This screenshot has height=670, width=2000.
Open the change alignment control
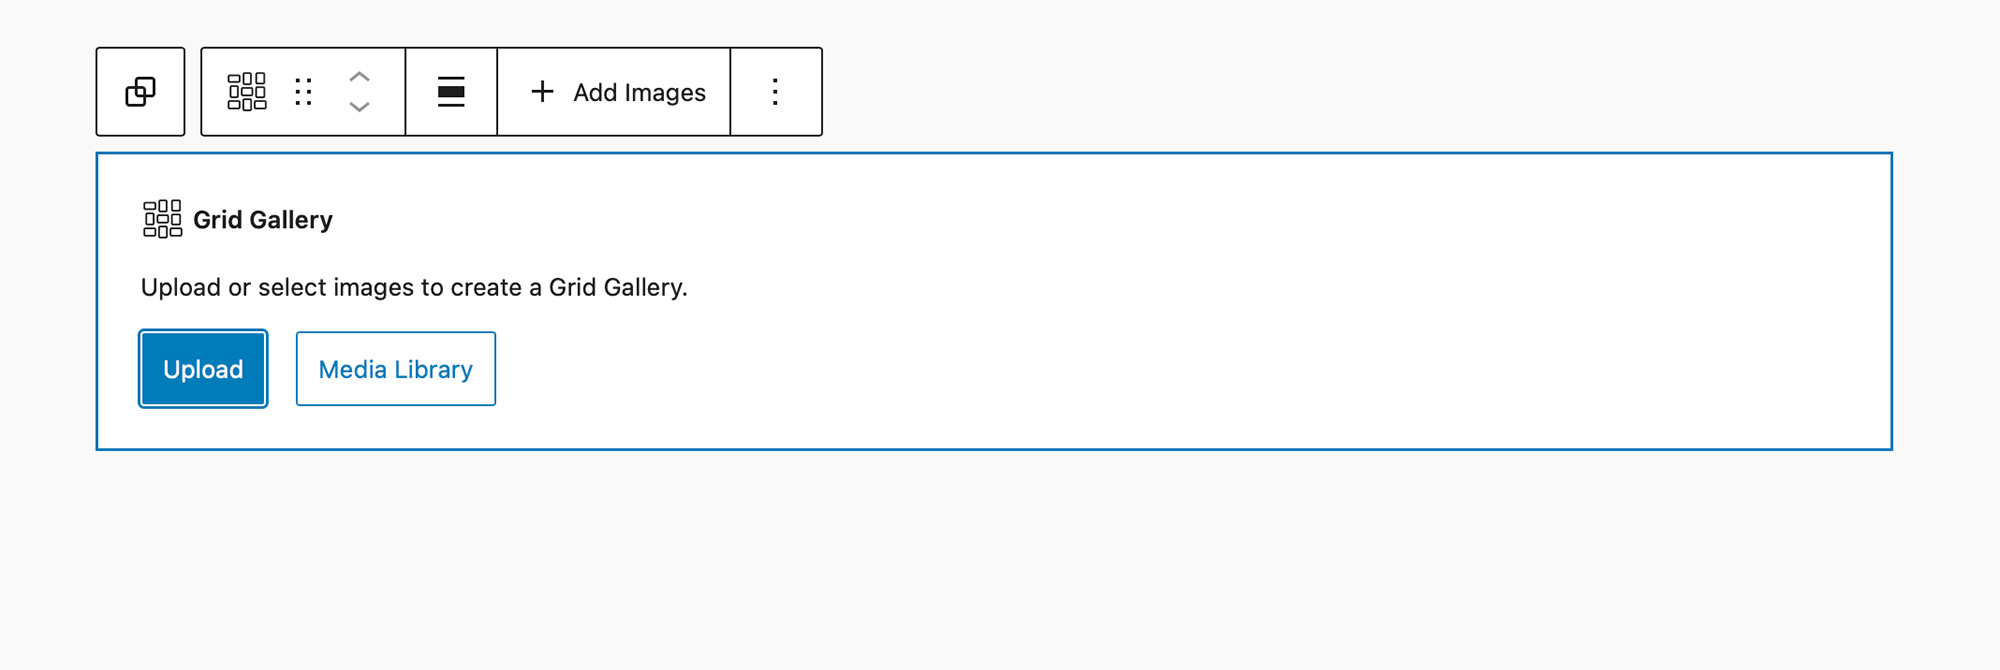coord(451,92)
